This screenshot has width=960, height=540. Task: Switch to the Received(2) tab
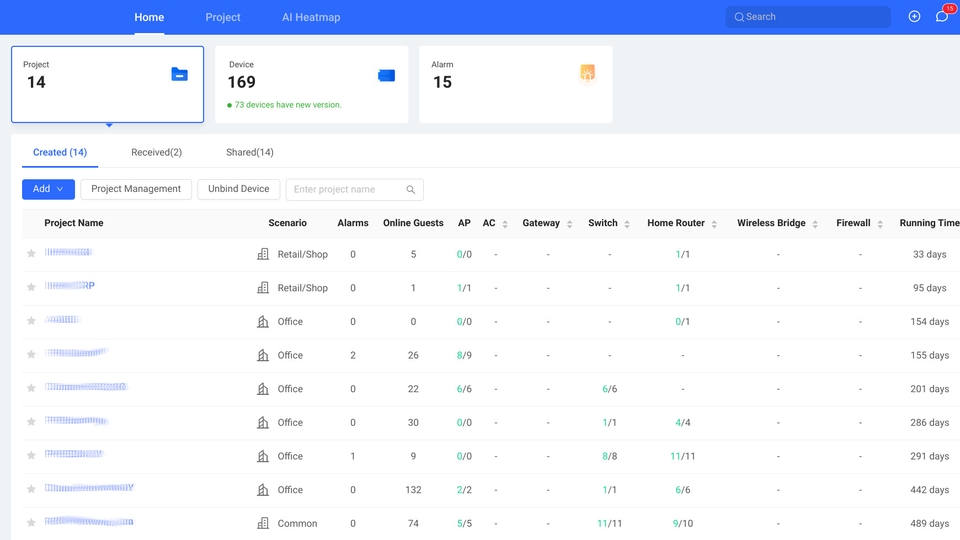156,152
